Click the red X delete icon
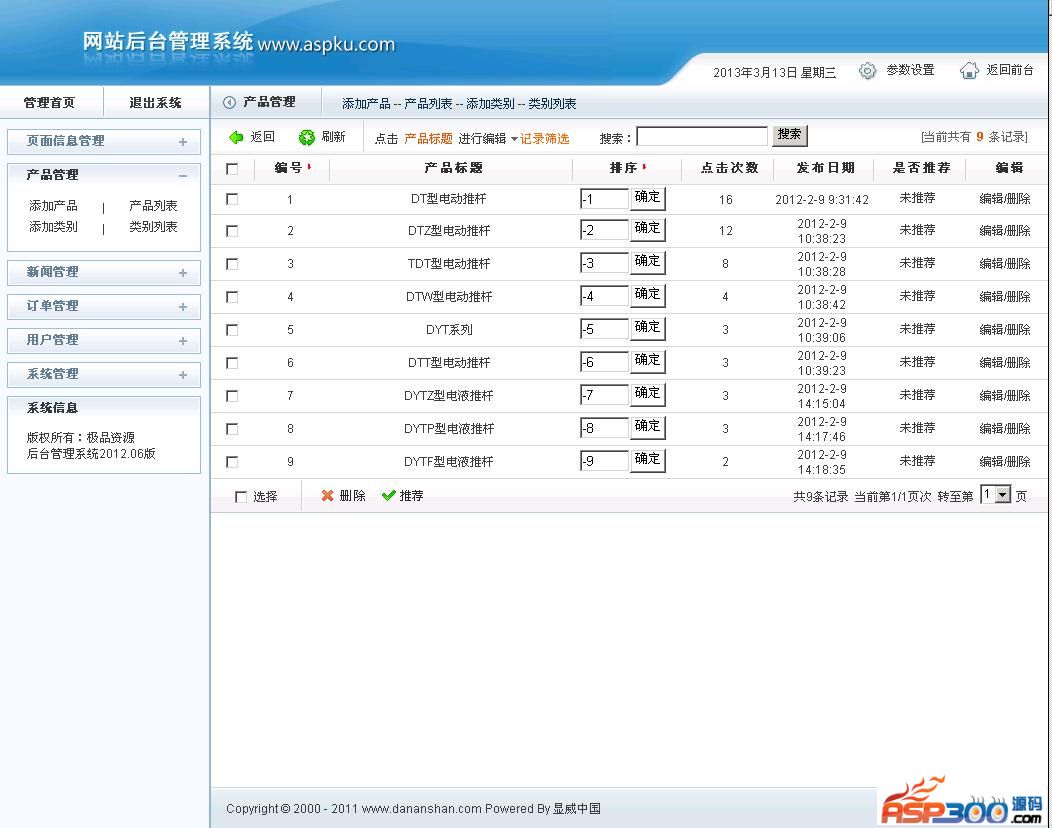This screenshot has height=828, width=1052. click(x=327, y=496)
